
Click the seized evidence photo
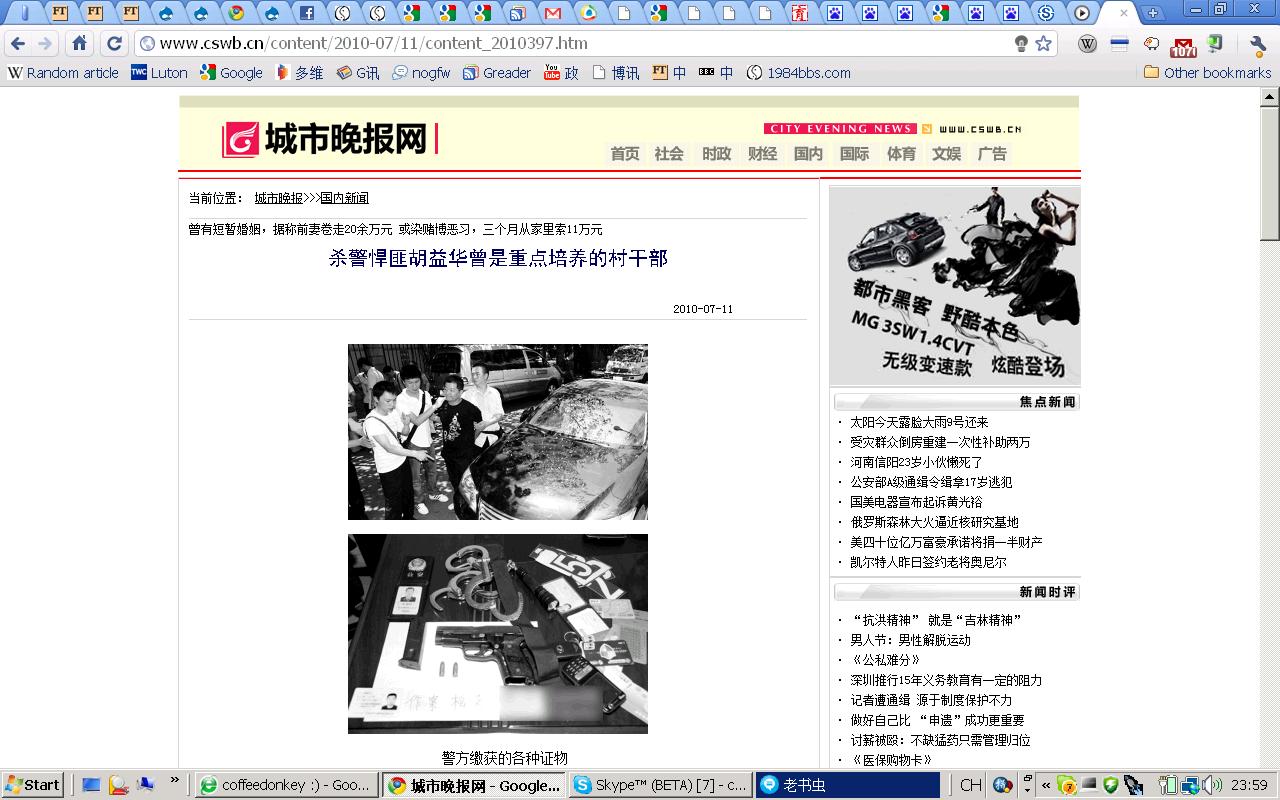[498, 634]
